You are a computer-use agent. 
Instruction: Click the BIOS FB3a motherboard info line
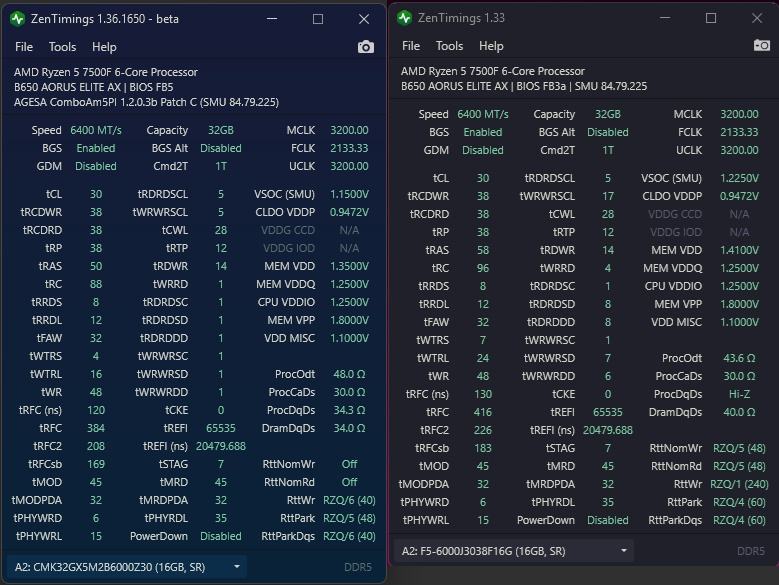524,86
